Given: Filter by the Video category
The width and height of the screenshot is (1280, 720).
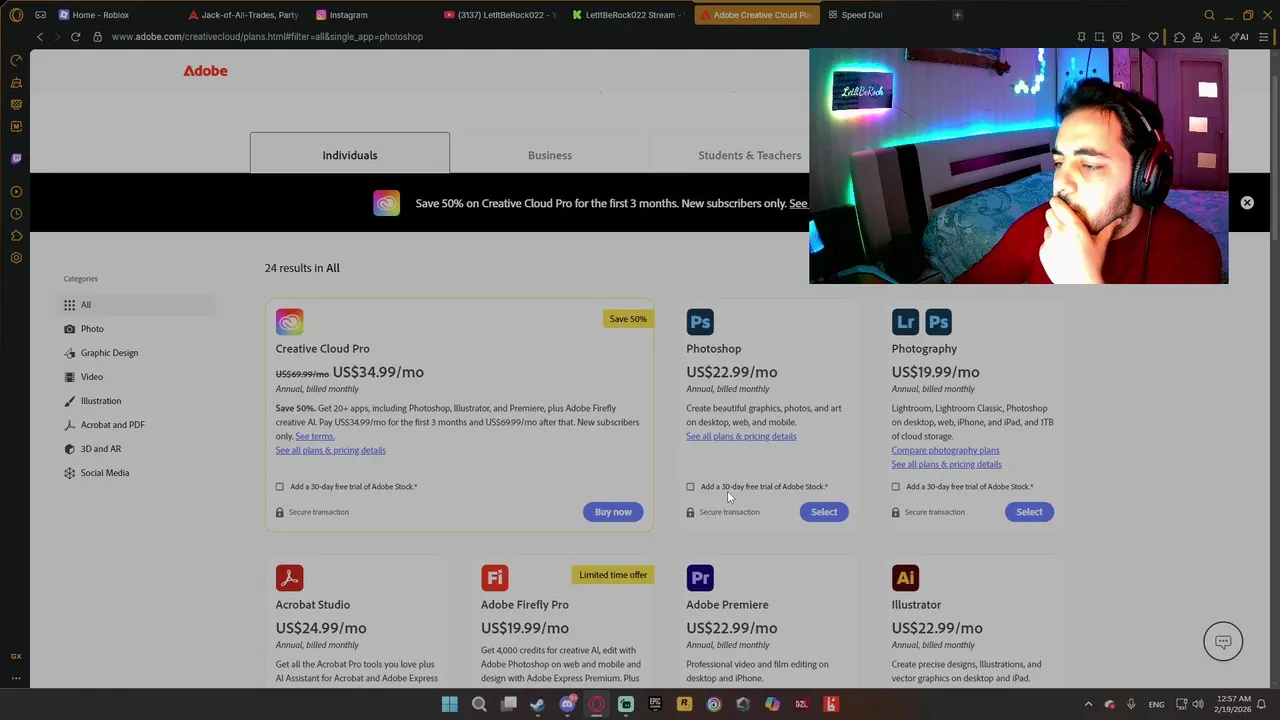Looking at the screenshot, I should click(x=136, y=377).
